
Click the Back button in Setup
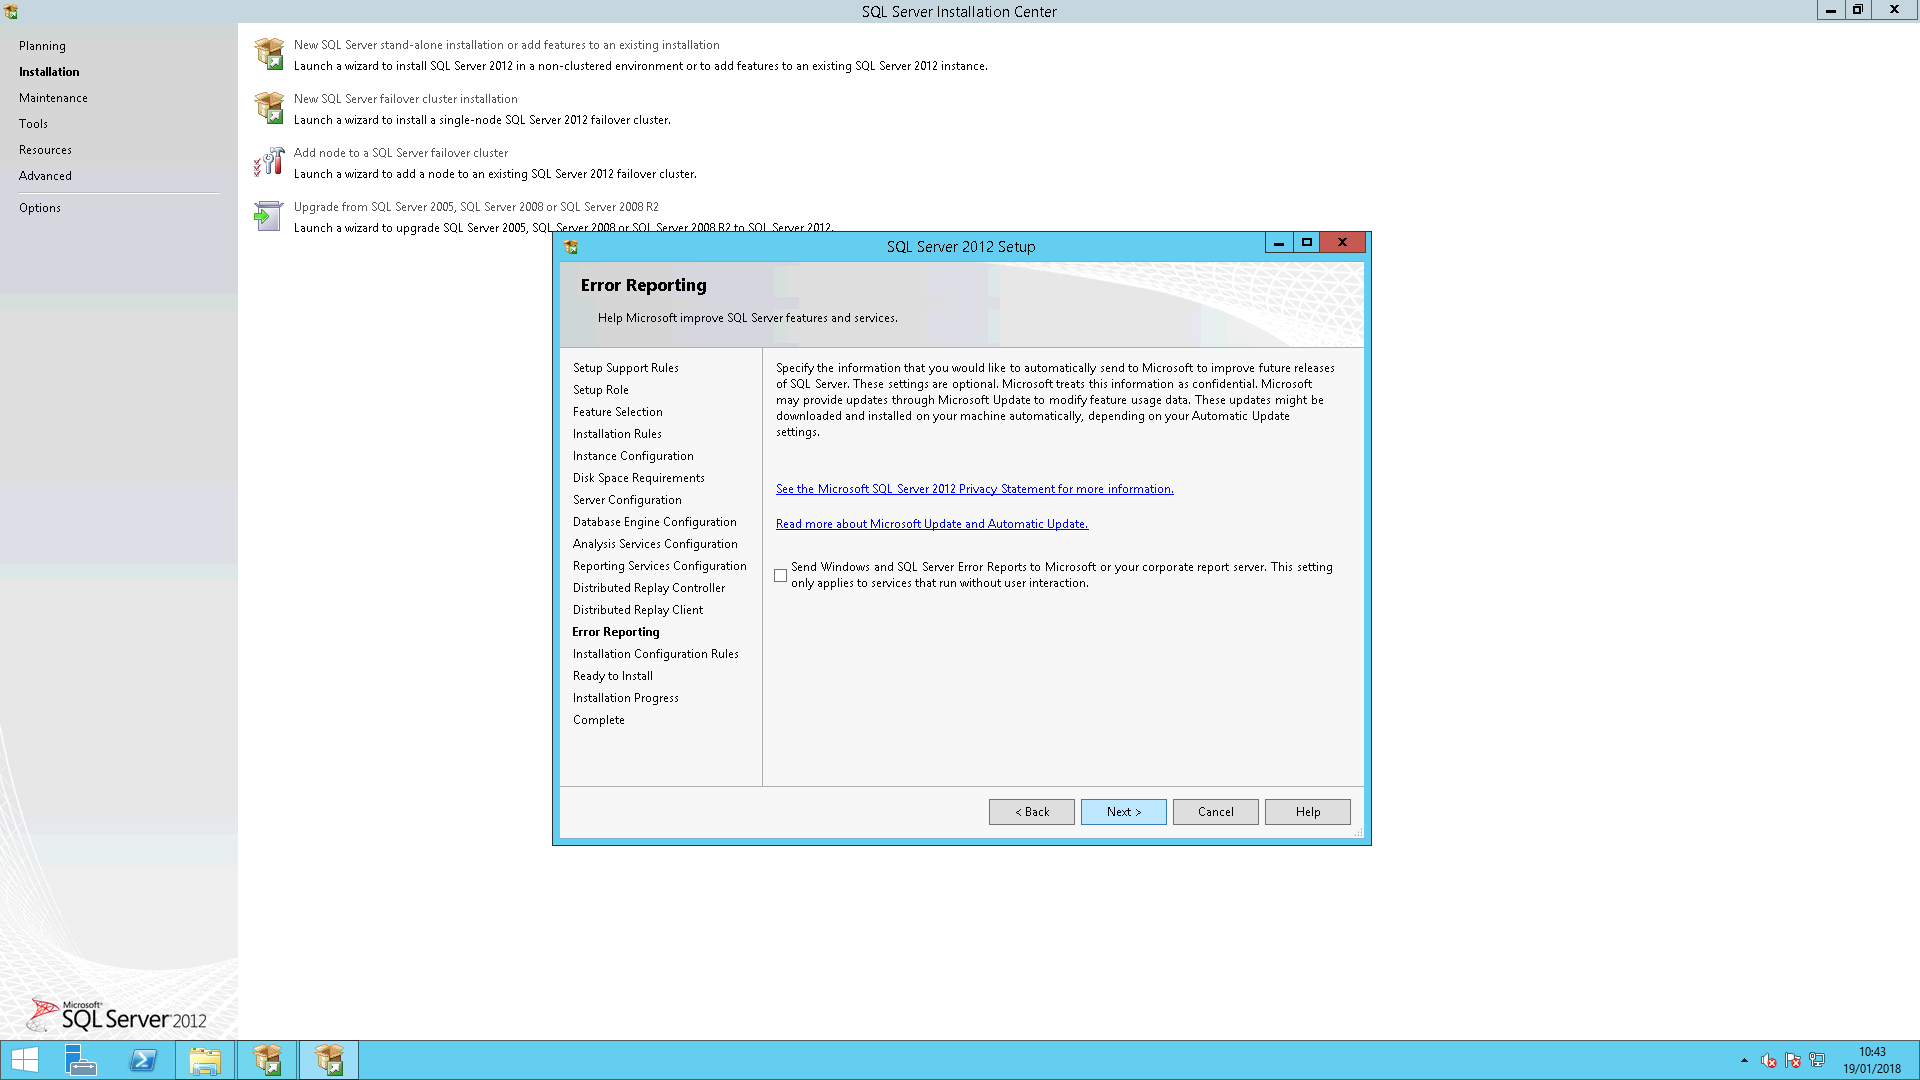click(1032, 812)
